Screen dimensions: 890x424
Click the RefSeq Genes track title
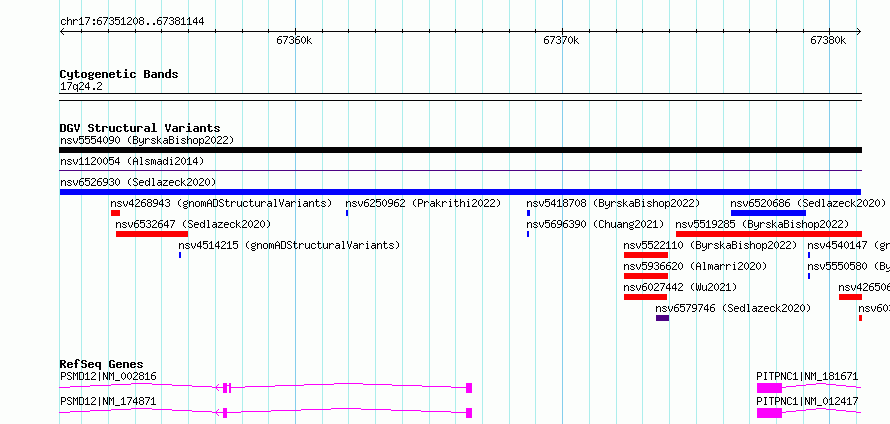tap(102, 364)
